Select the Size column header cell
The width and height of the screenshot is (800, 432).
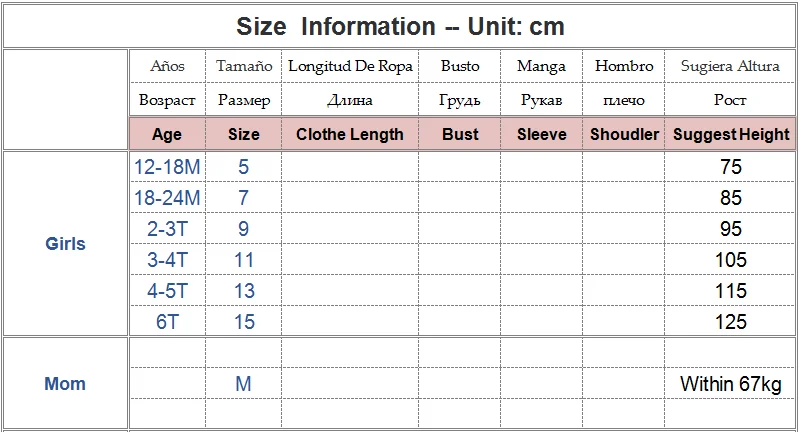[x=243, y=134]
